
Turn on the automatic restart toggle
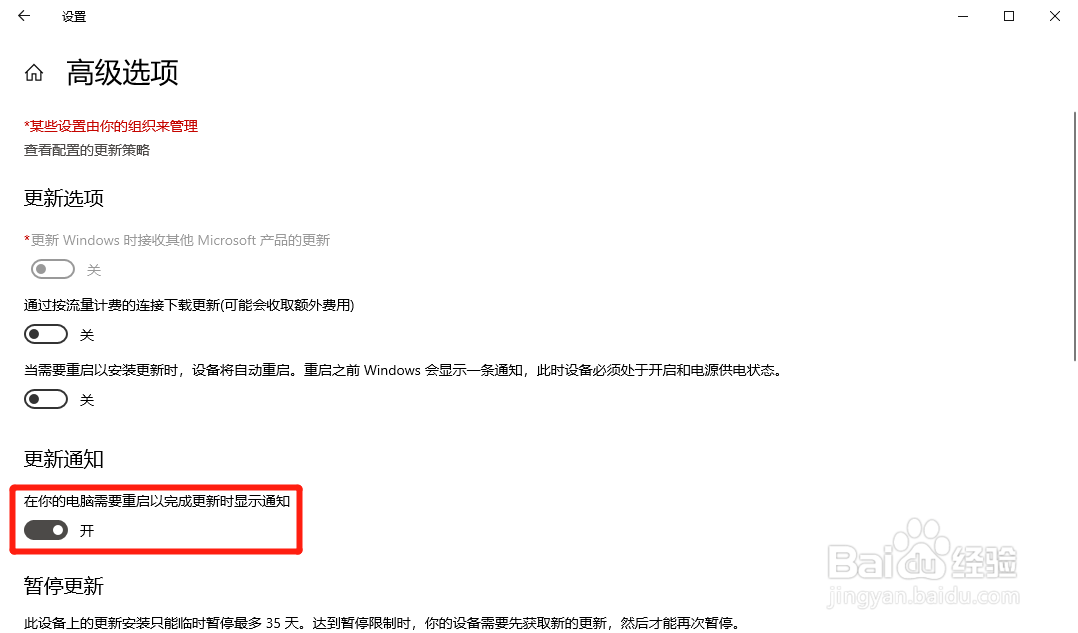[46, 399]
